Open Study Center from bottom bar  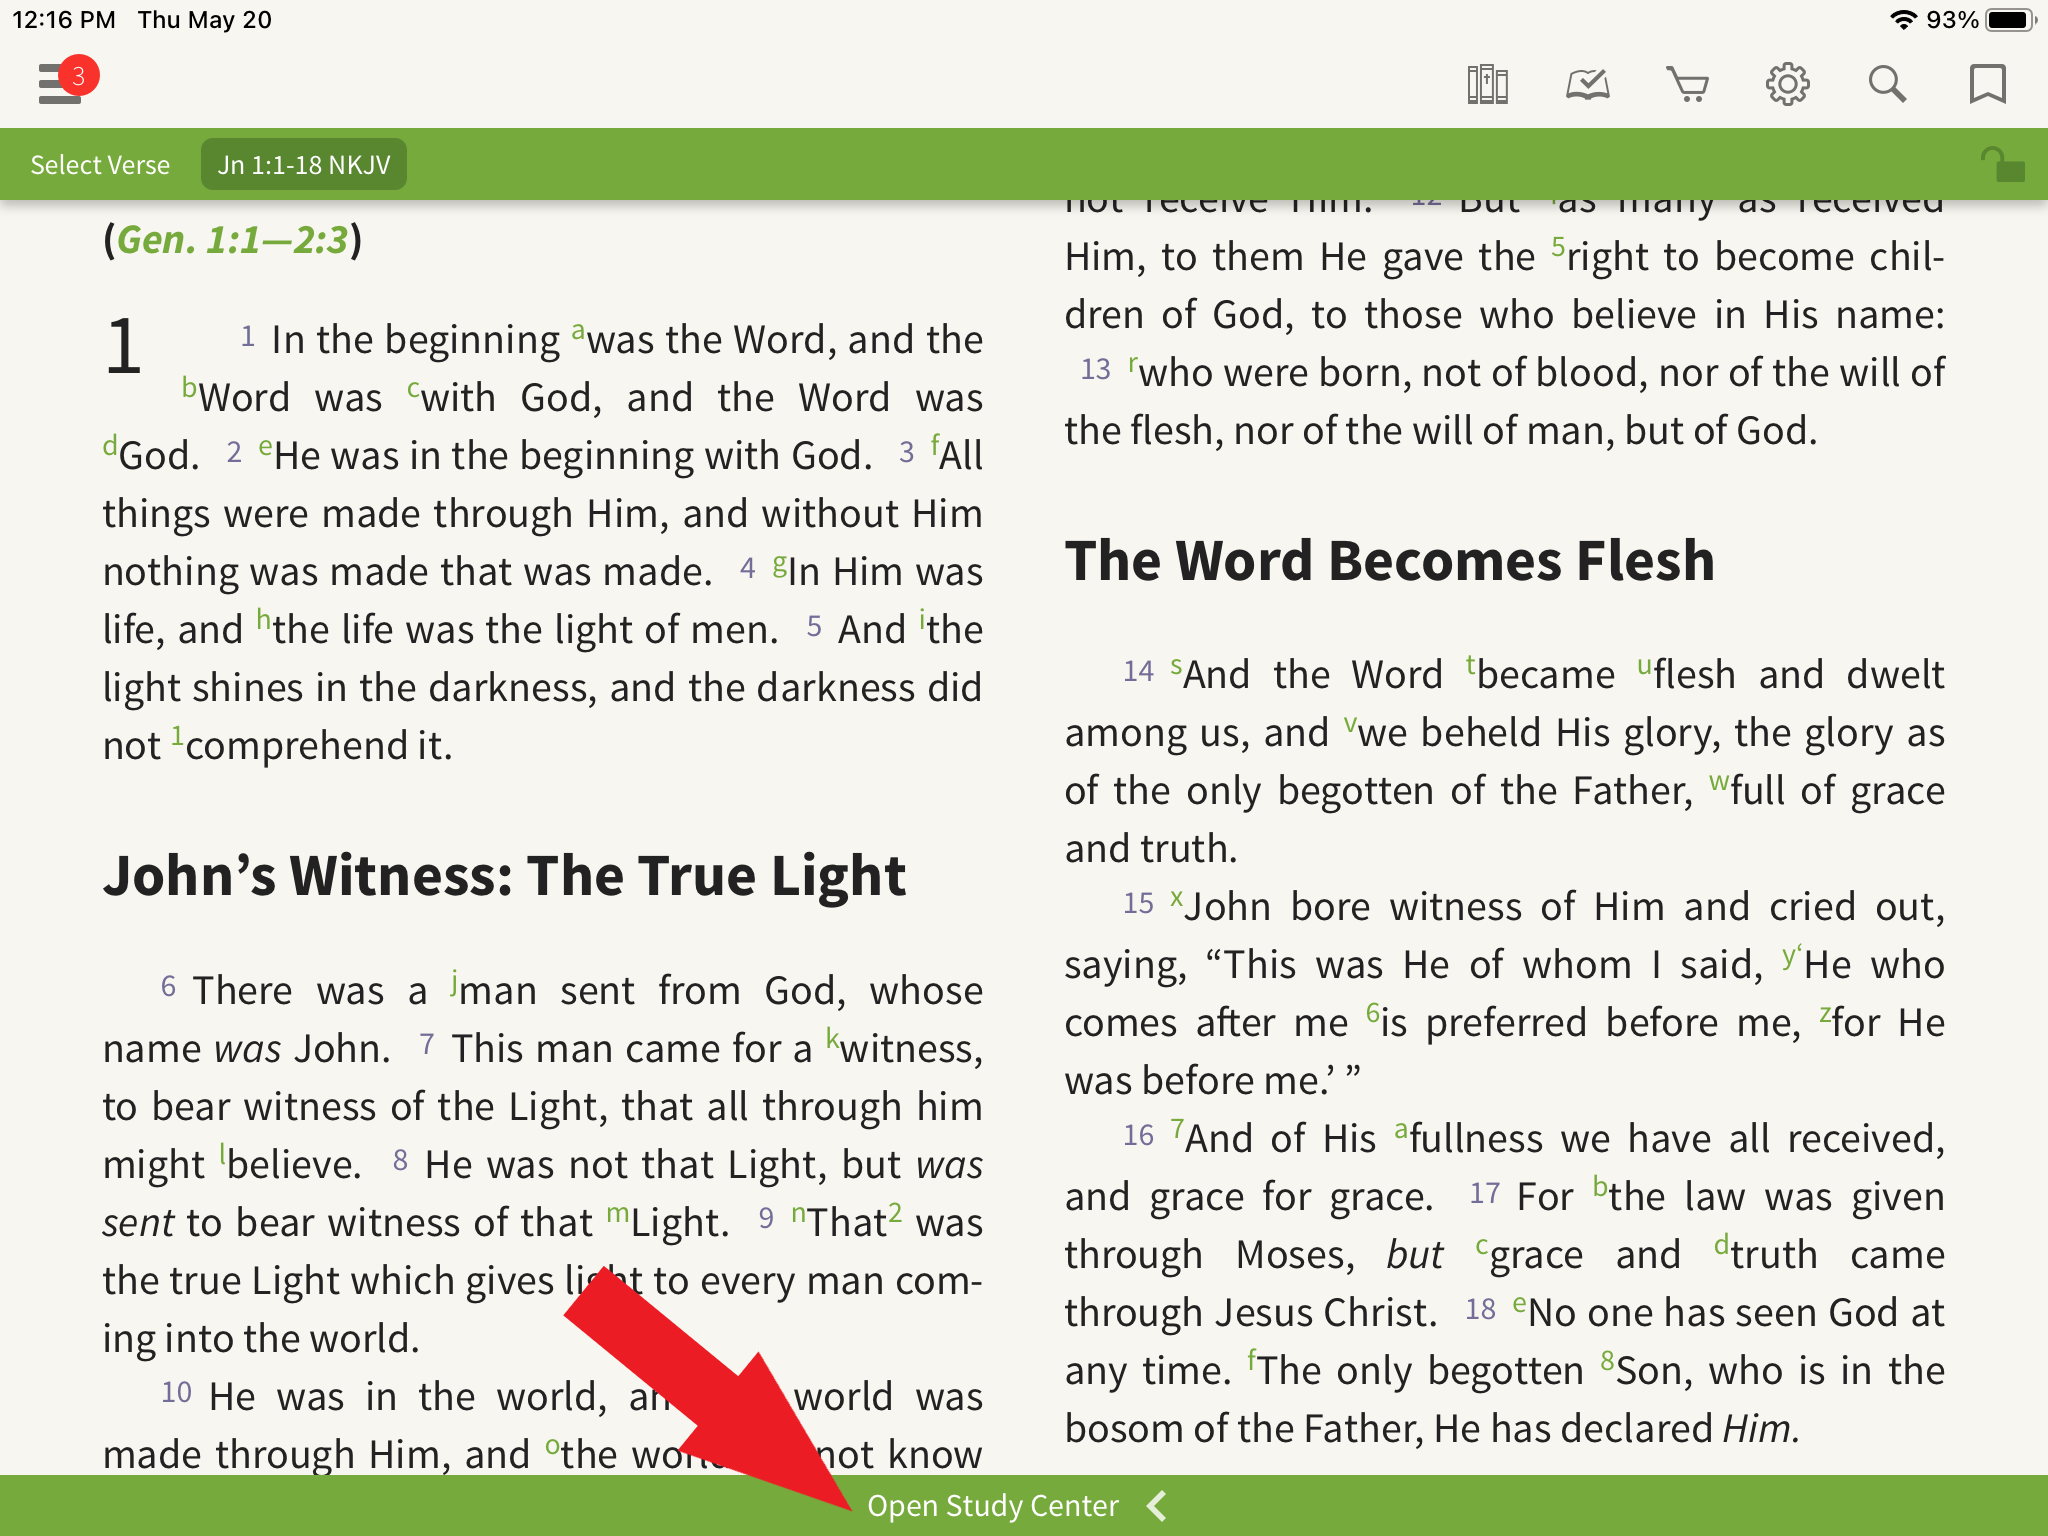(x=993, y=1506)
